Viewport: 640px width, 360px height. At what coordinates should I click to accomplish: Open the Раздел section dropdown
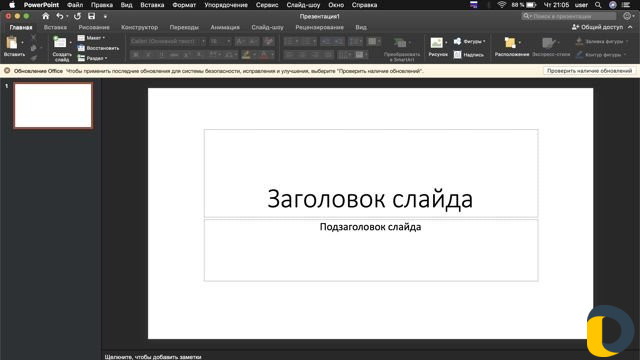[x=93, y=58]
